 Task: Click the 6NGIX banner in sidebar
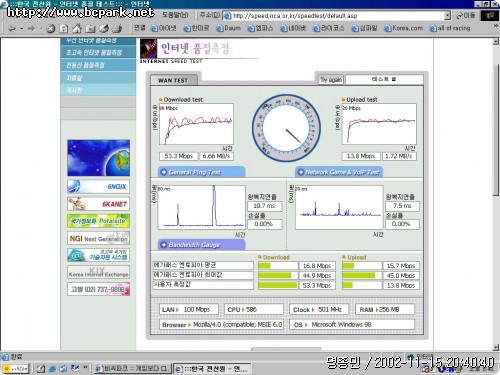(x=98, y=187)
